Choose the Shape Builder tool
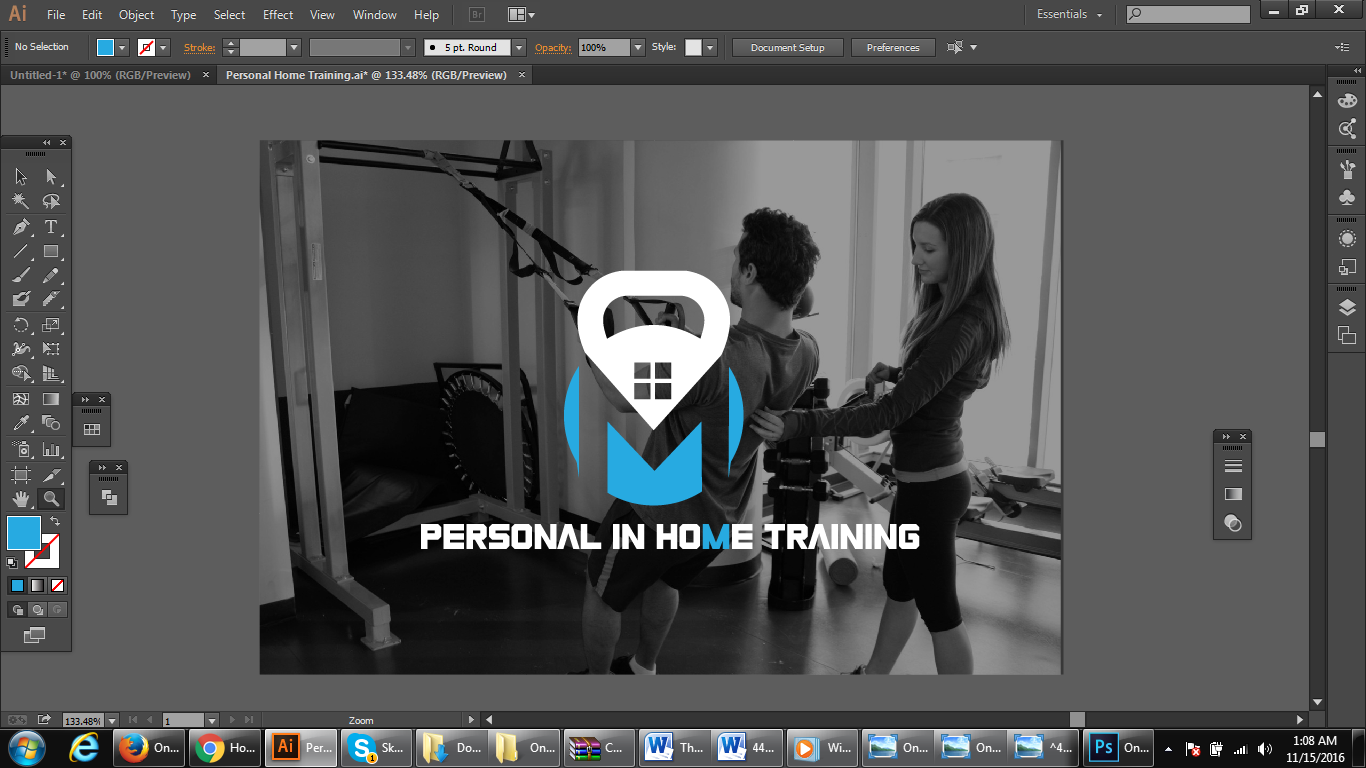1366x768 pixels. click(x=21, y=373)
